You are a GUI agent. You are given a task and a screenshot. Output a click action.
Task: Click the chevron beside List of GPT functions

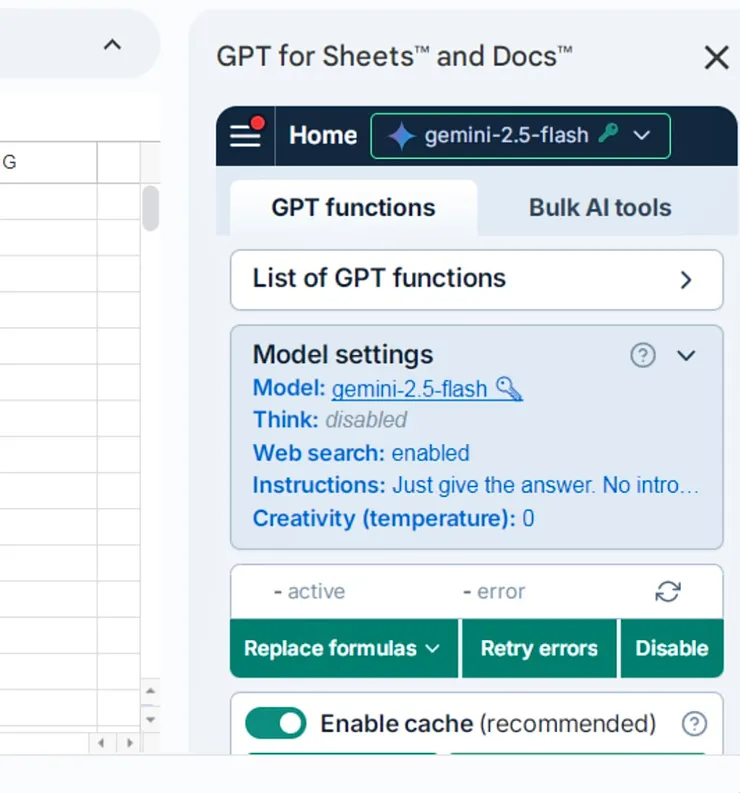tap(686, 280)
